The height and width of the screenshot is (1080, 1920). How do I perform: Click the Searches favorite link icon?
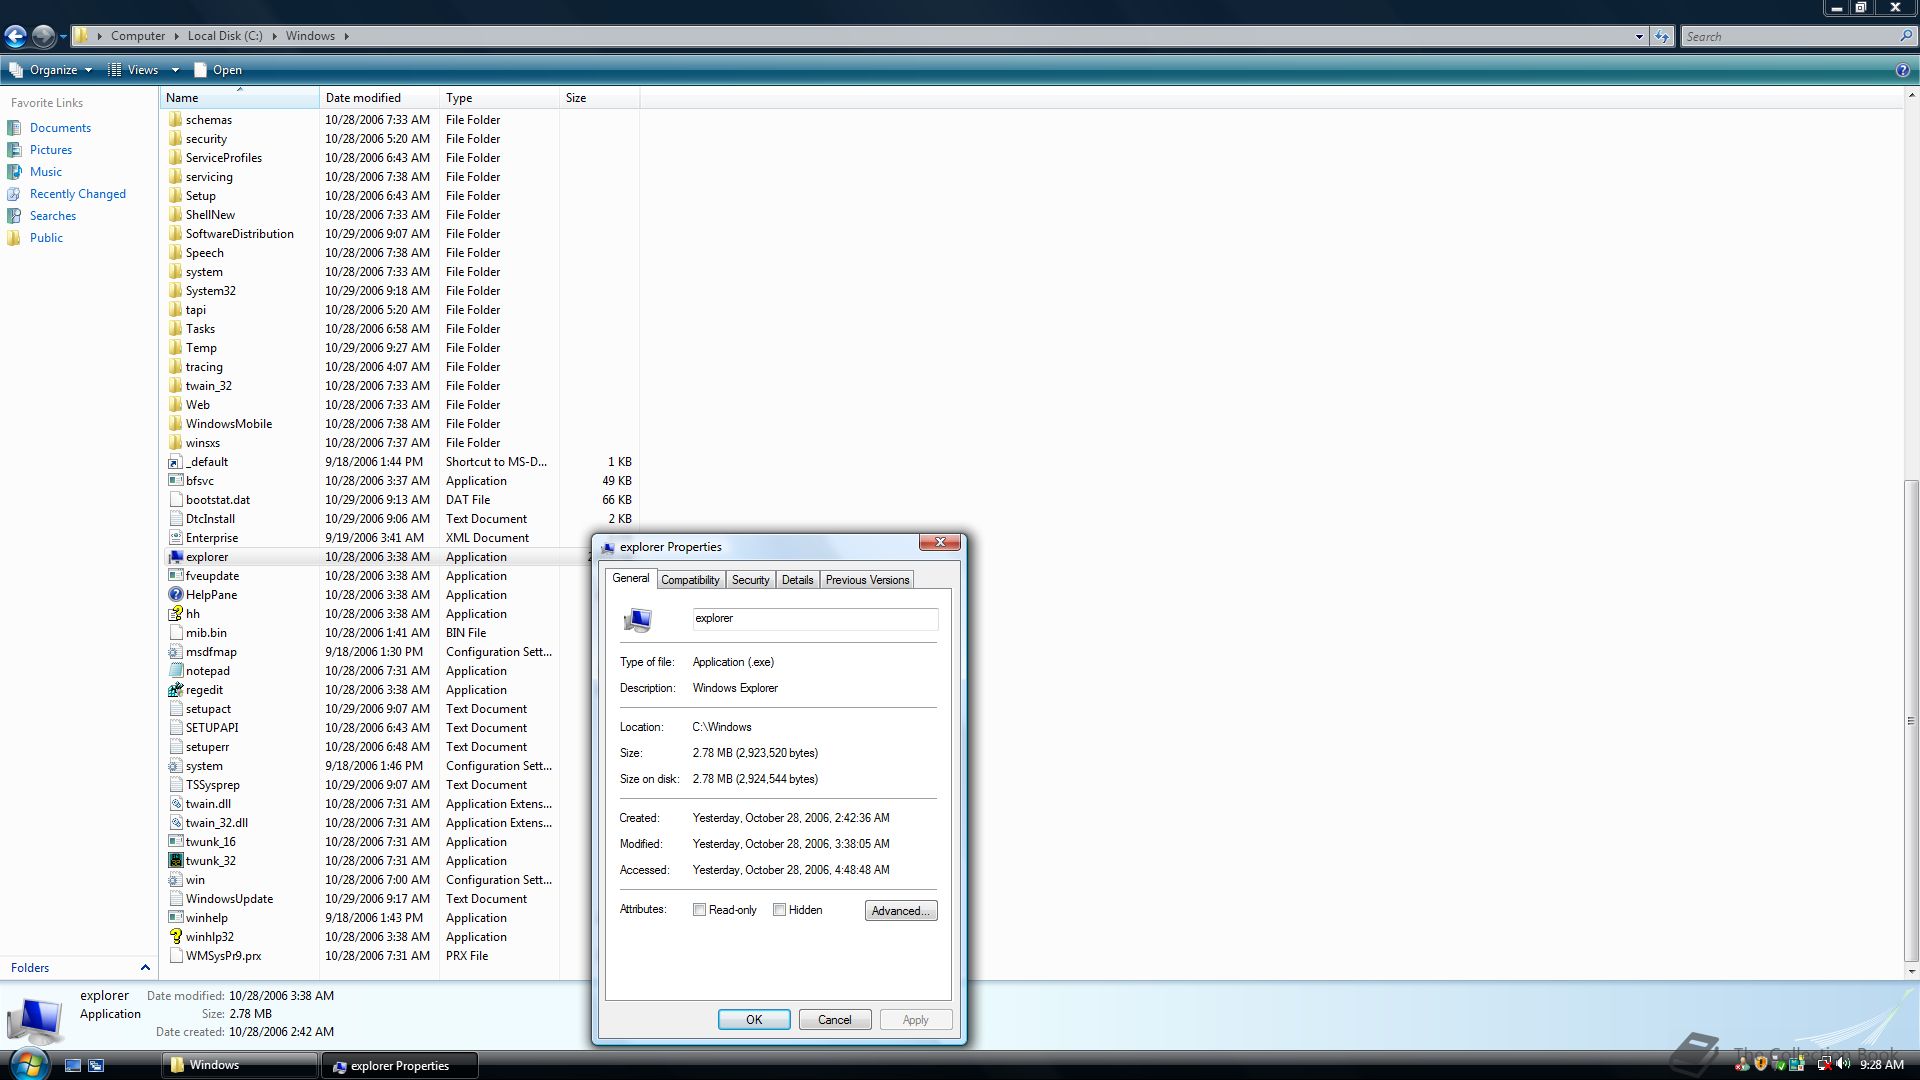click(14, 216)
